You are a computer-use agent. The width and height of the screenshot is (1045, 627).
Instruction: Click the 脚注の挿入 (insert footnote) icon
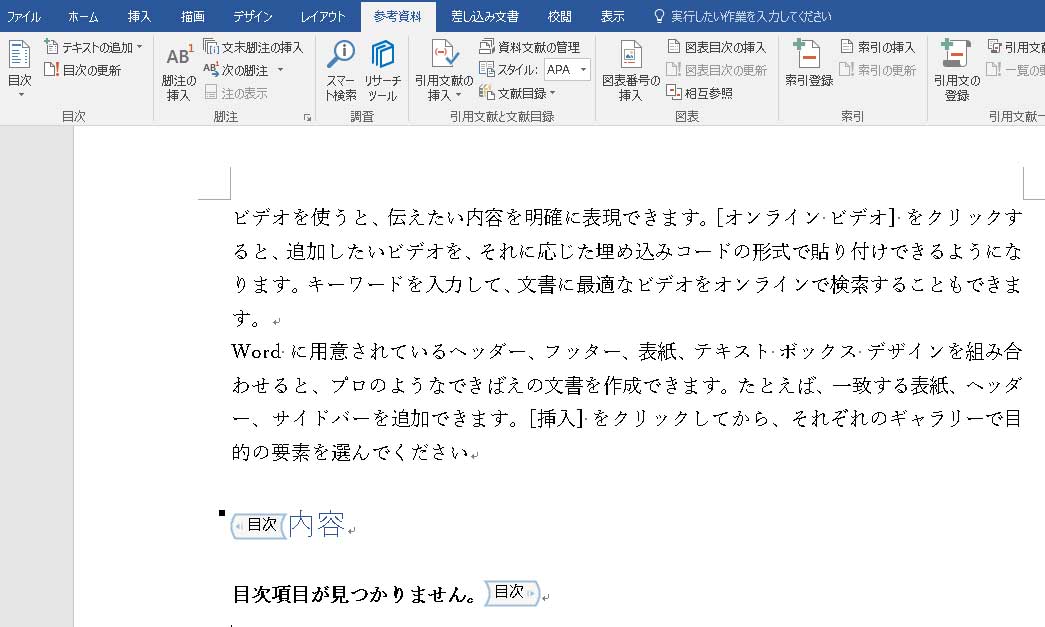179,72
